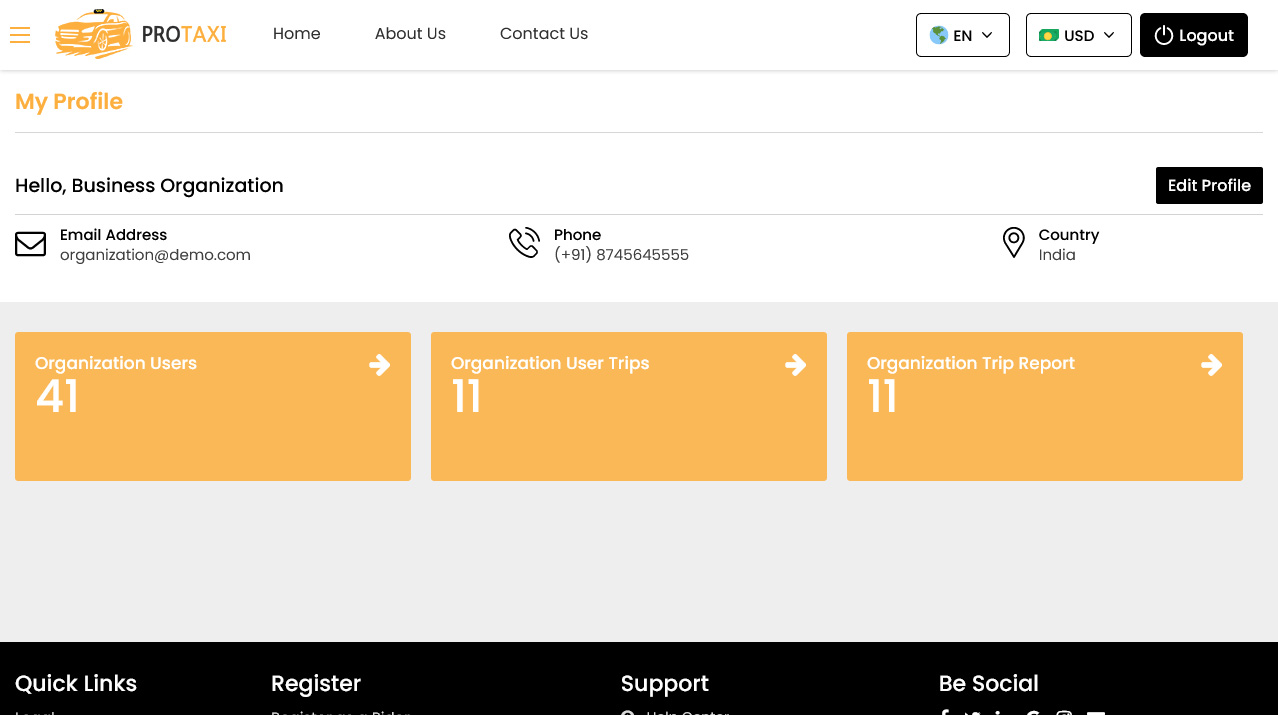The image size is (1278, 715).
Task: Click the Quick Links footer heading
Action: (x=76, y=683)
